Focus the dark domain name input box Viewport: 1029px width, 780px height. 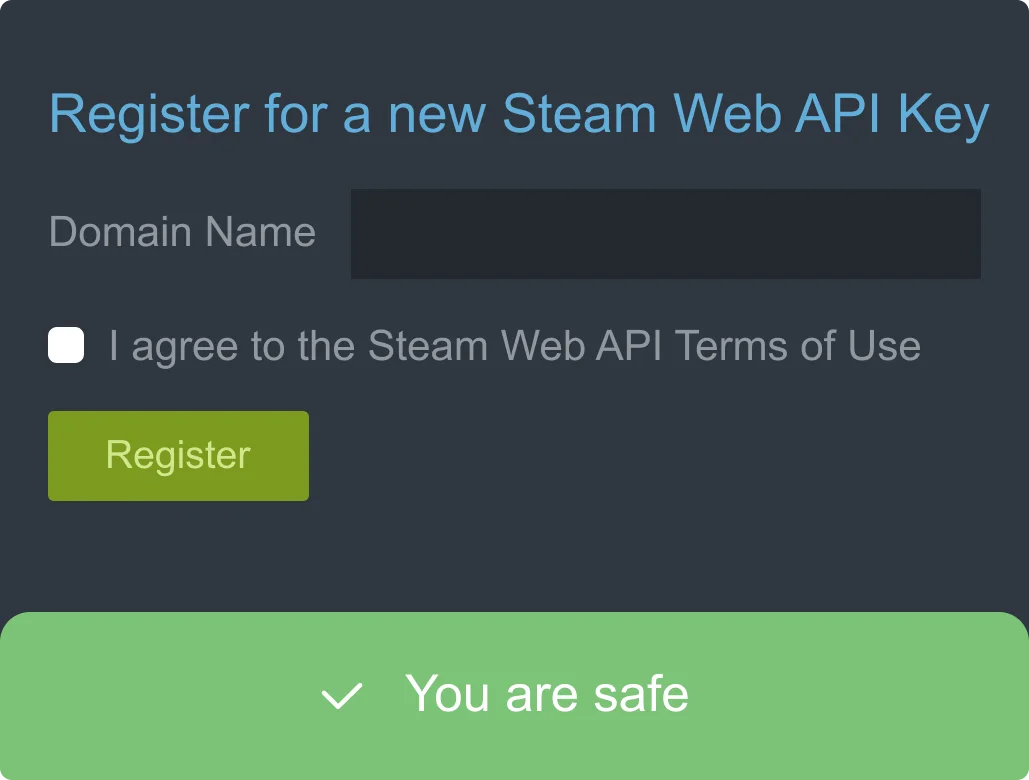[665, 234]
